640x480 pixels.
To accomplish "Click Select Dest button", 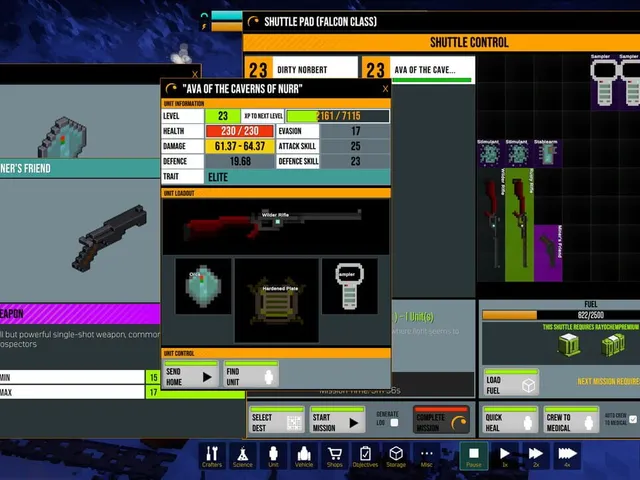I will tap(277, 420).
